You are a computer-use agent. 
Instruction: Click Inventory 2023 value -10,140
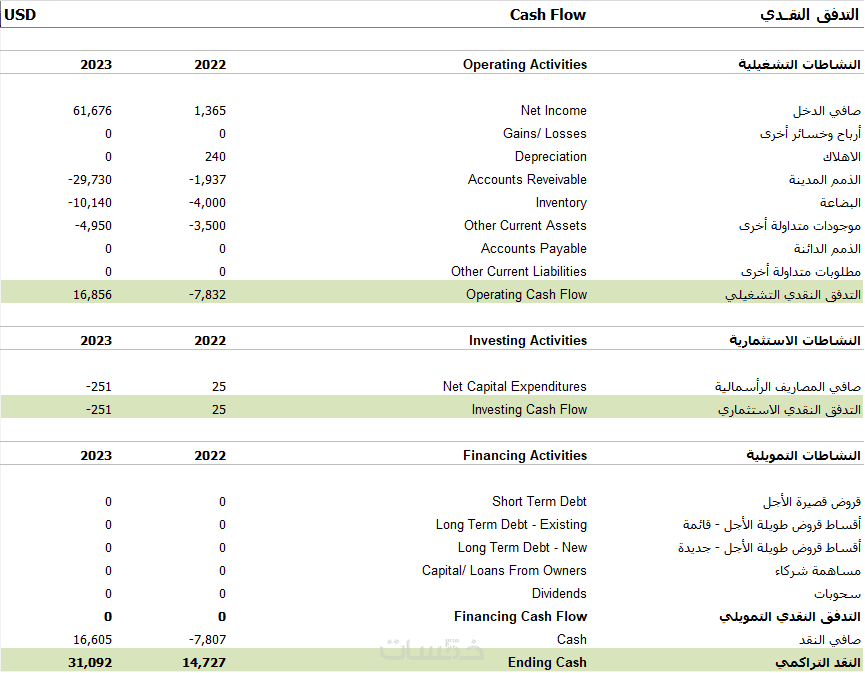tap(90, 203)
